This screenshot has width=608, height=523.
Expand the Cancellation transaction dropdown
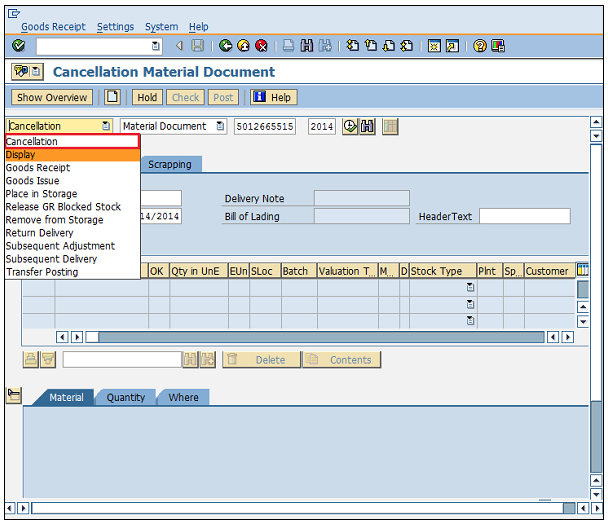pos(106,126)
